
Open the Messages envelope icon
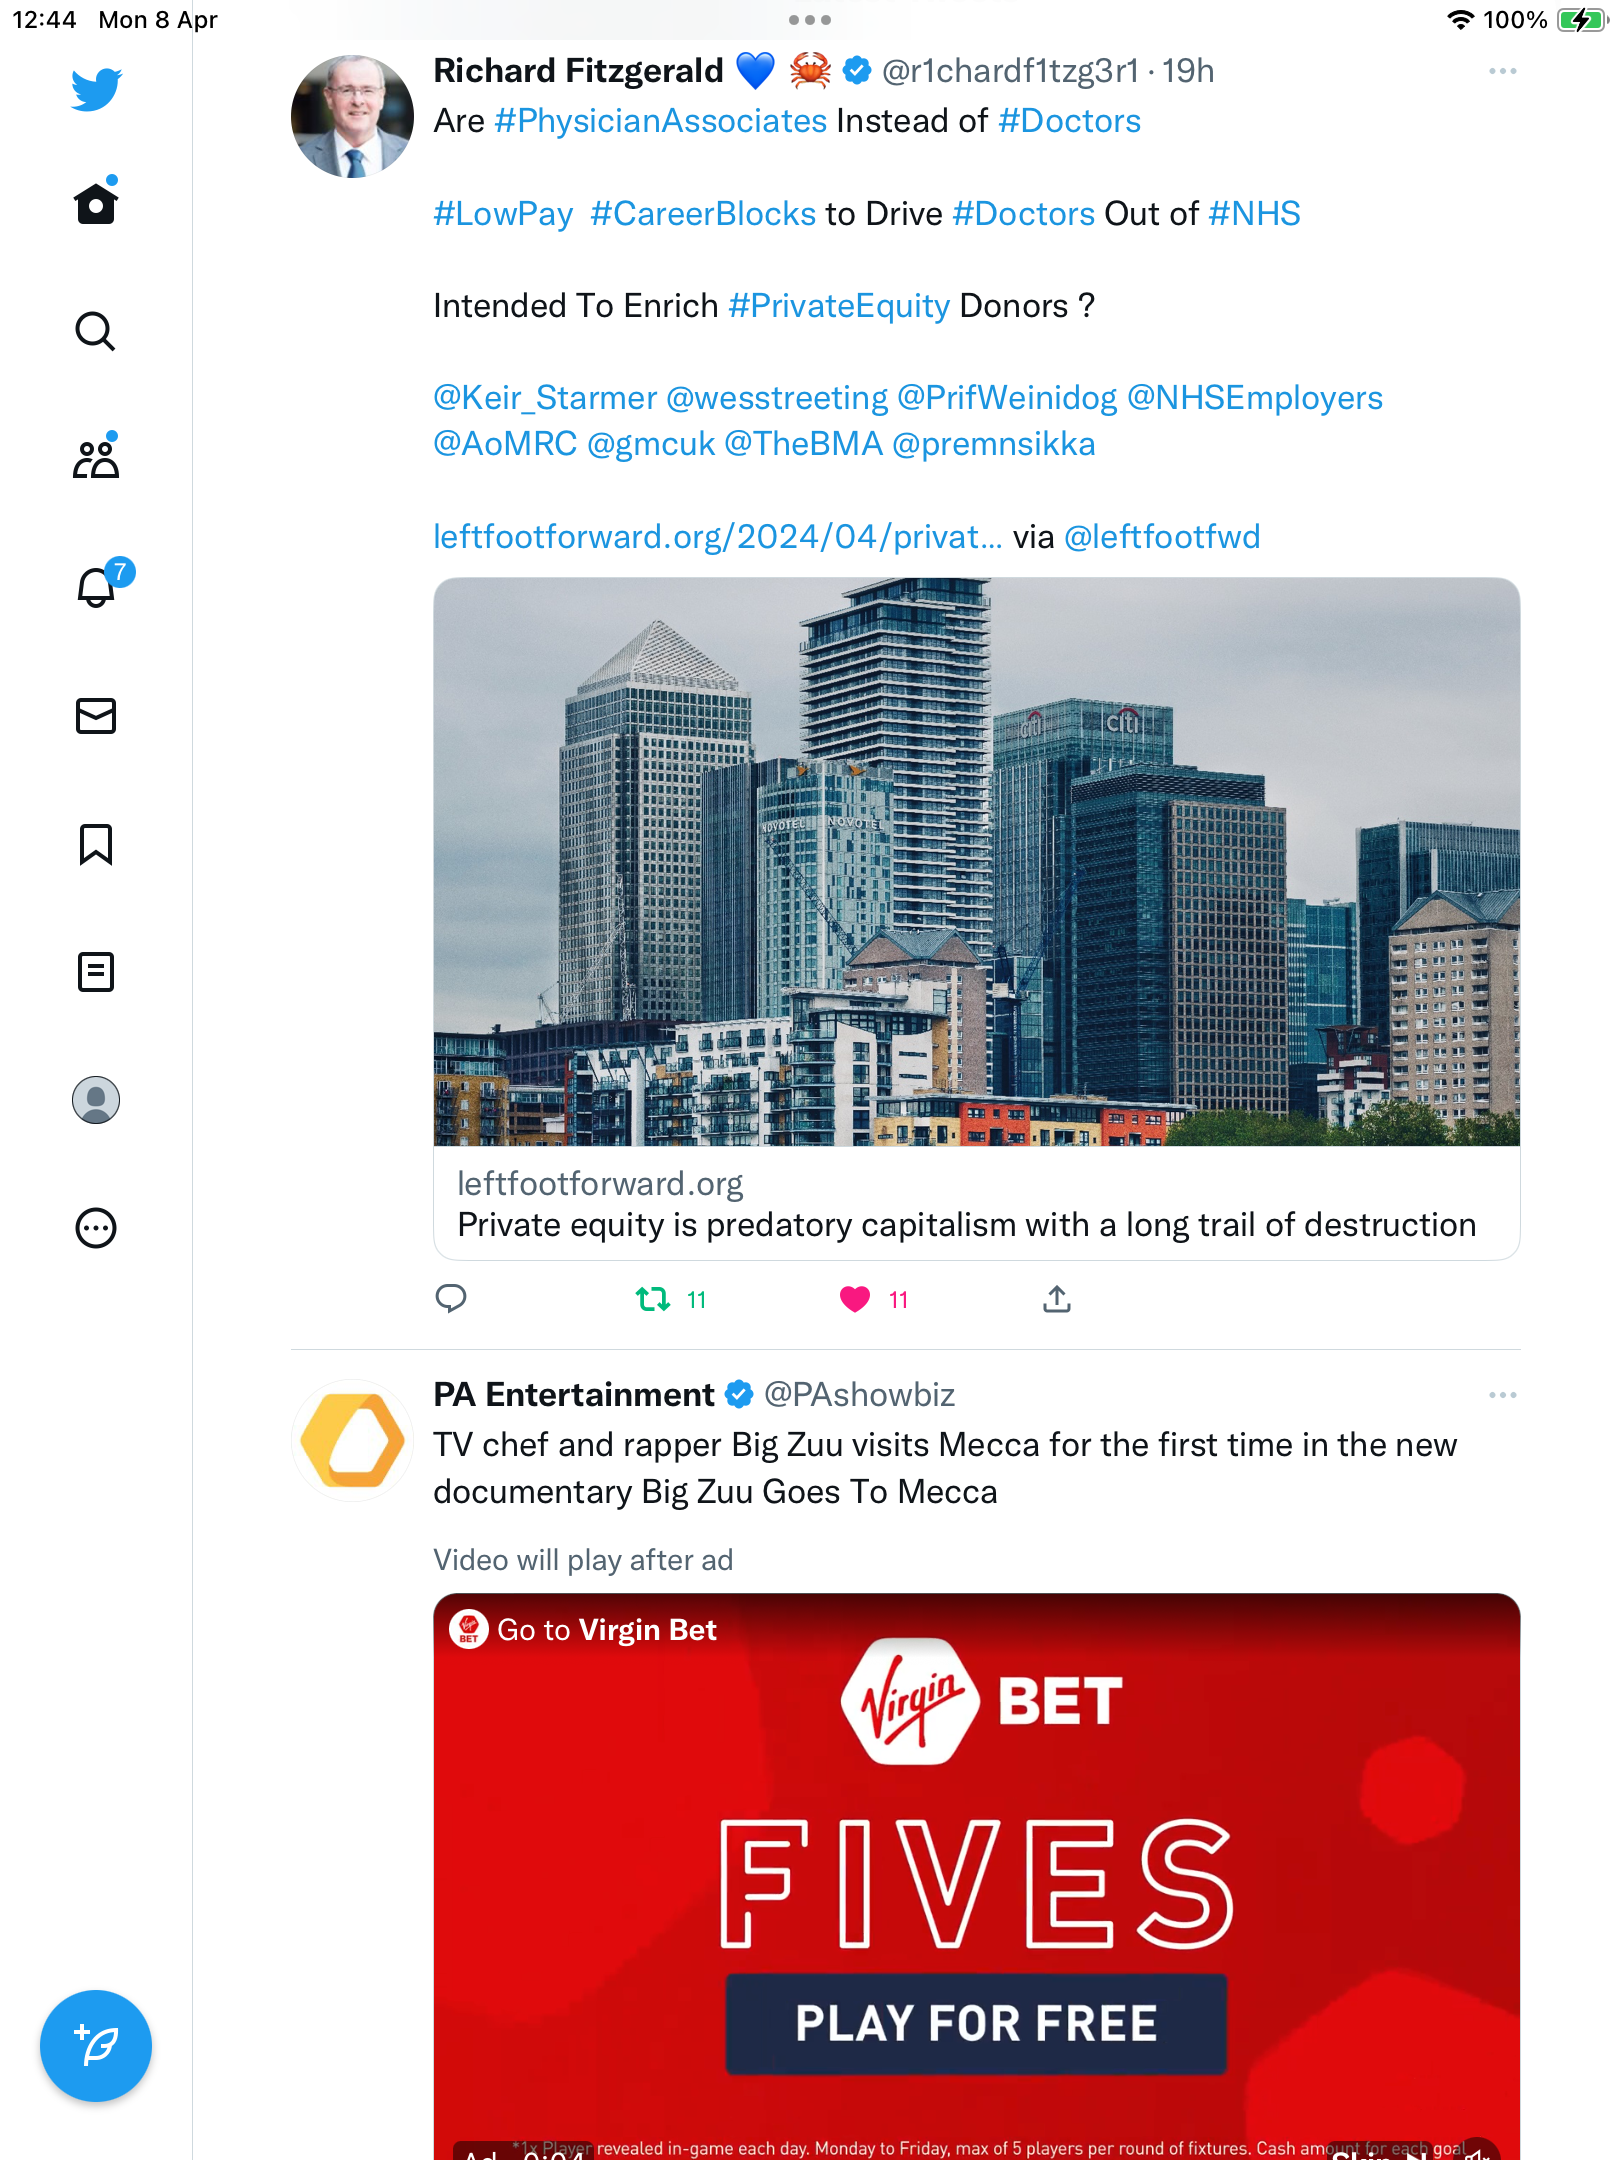click(x=96, y=716)
